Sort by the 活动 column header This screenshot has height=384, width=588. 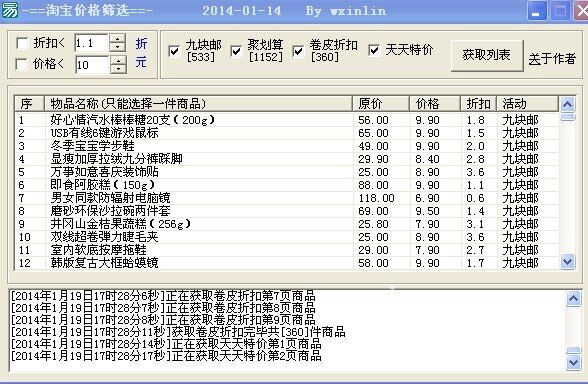[x=527, y=104]
